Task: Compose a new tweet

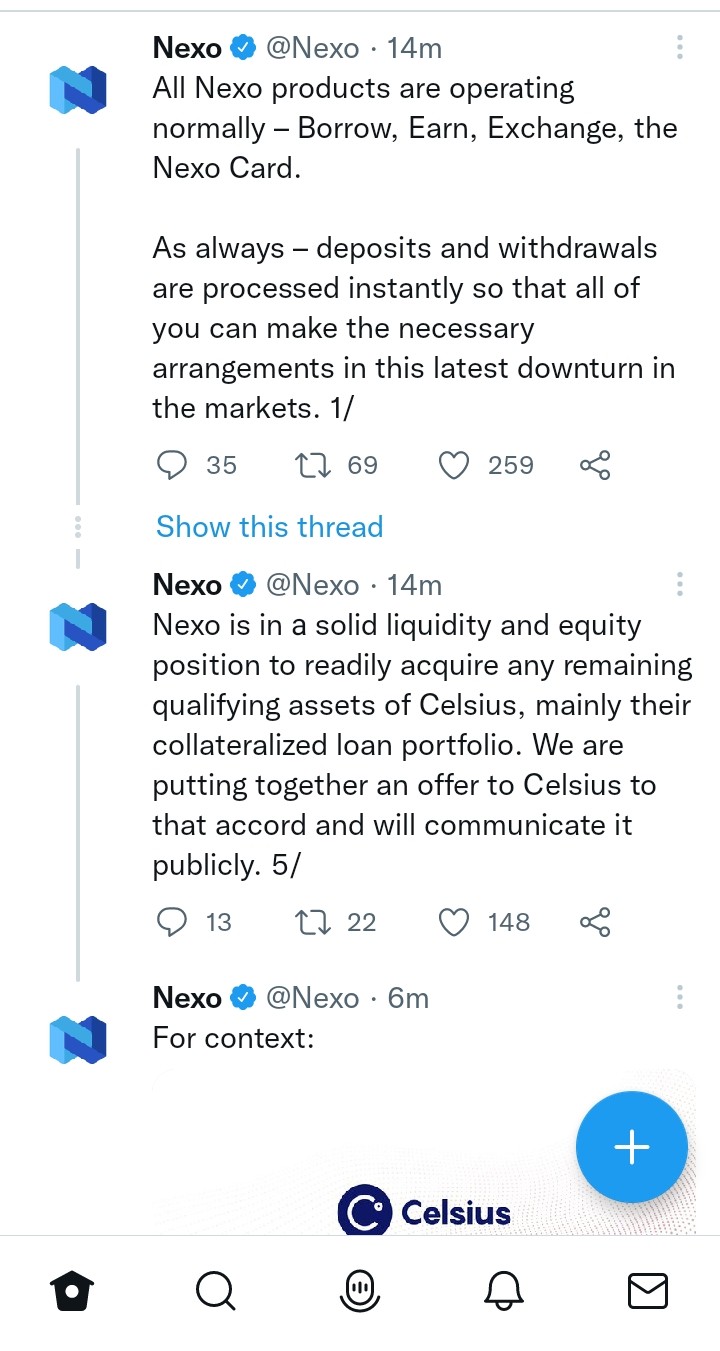Action: pyautogui.click(x=632, y=1146)
